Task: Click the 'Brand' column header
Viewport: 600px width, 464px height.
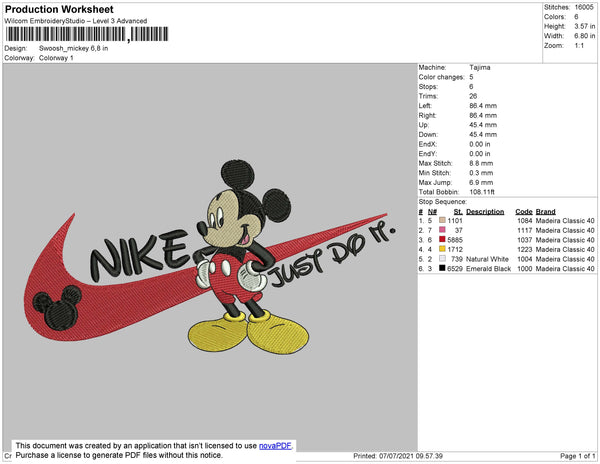Action: [545, 212]
